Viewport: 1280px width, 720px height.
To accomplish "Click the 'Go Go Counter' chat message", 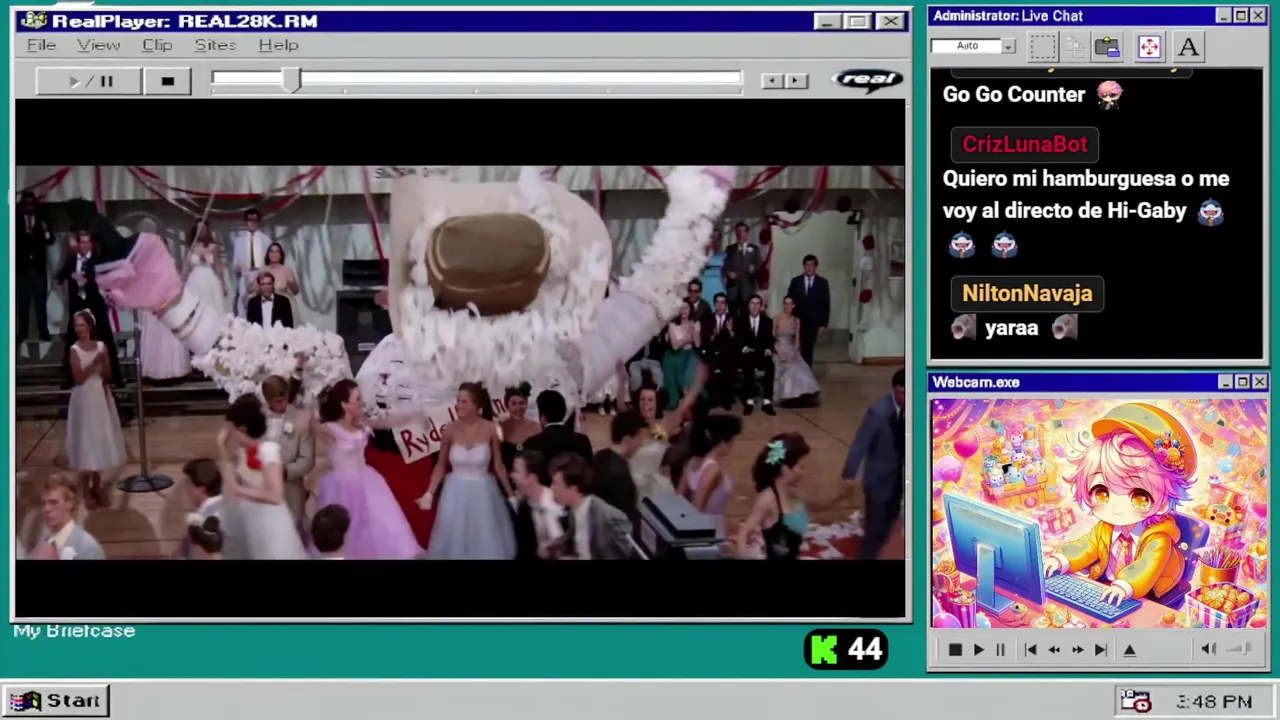I will click(1013, 94).
